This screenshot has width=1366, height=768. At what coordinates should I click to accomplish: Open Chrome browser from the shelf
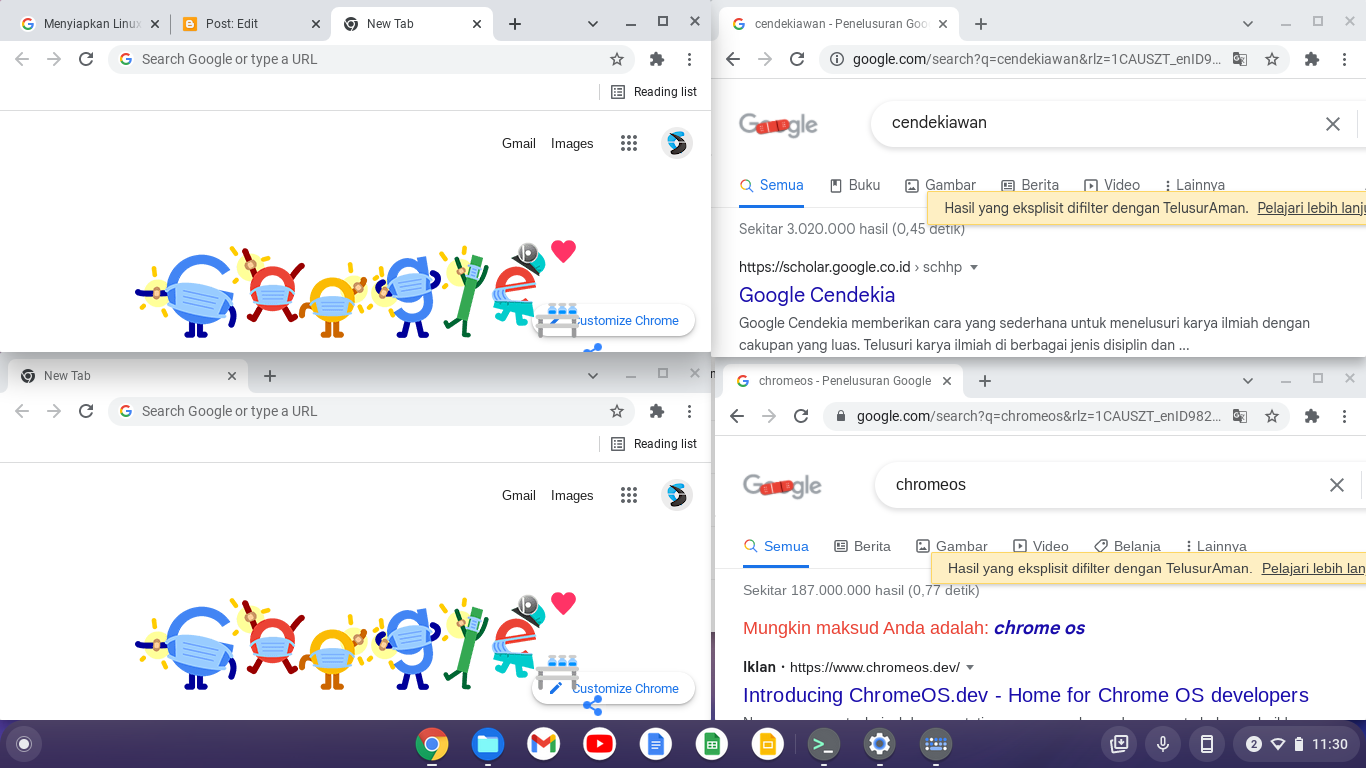432,744
